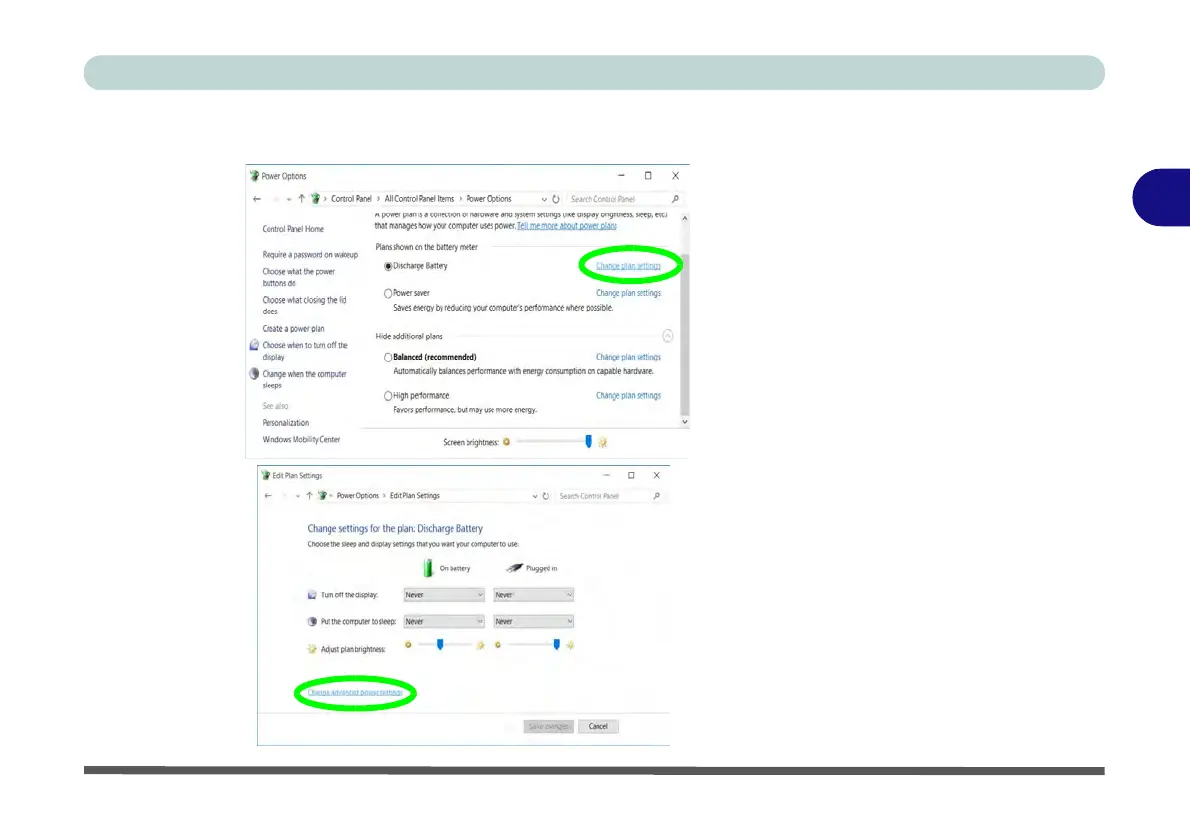Click Edit Plan Settings breadcrumb
This screenshot has width=1190, height=838.
coord(415,496)
